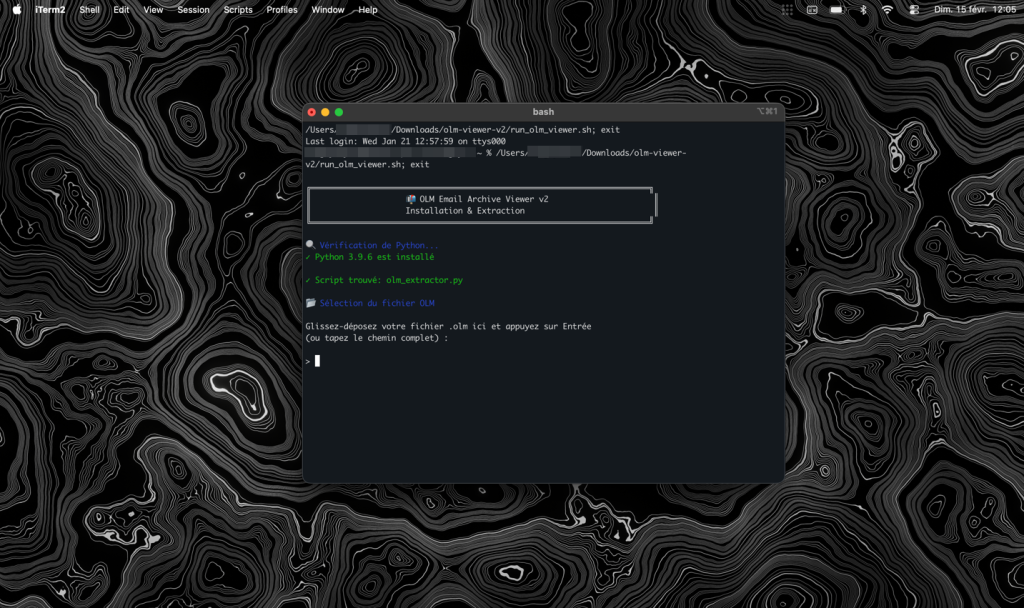Open the View menu
1024x608 pixels.
point(153,9)
